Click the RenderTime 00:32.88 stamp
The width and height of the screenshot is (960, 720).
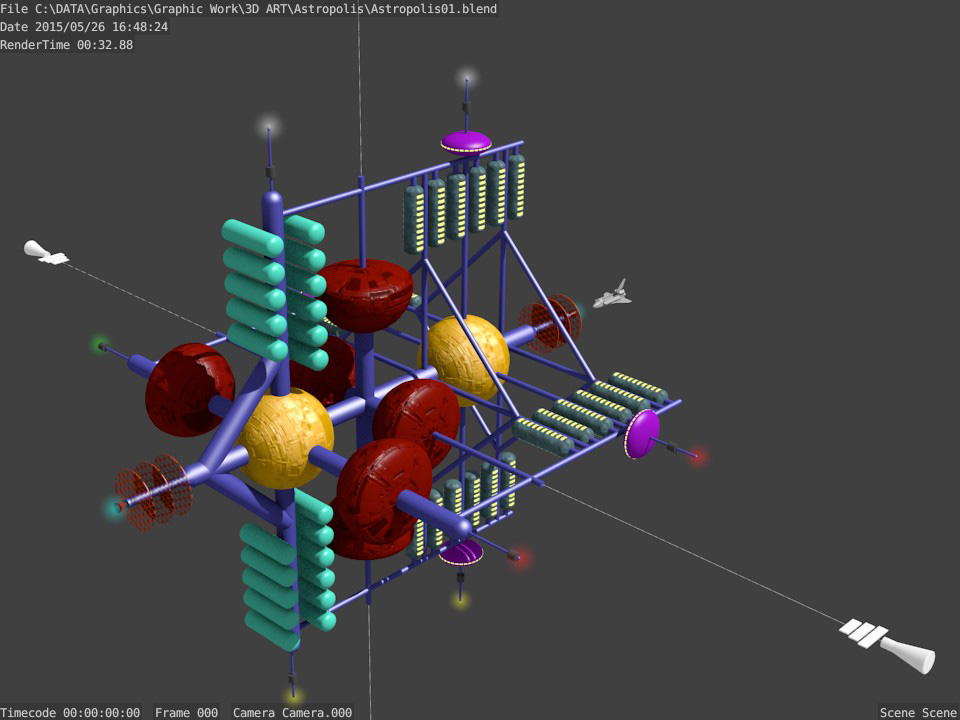click(x=67, y=45)
